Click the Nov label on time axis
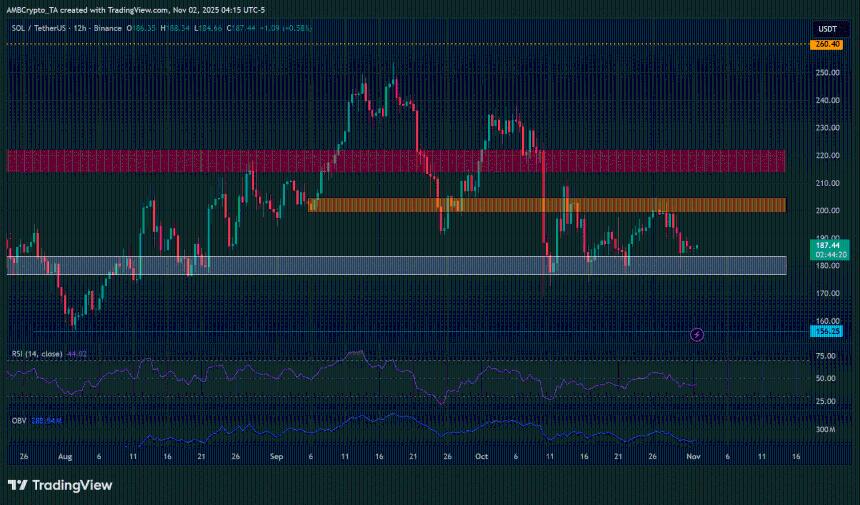The height and width of the screenshot is (505, 860). pos(693,455)
